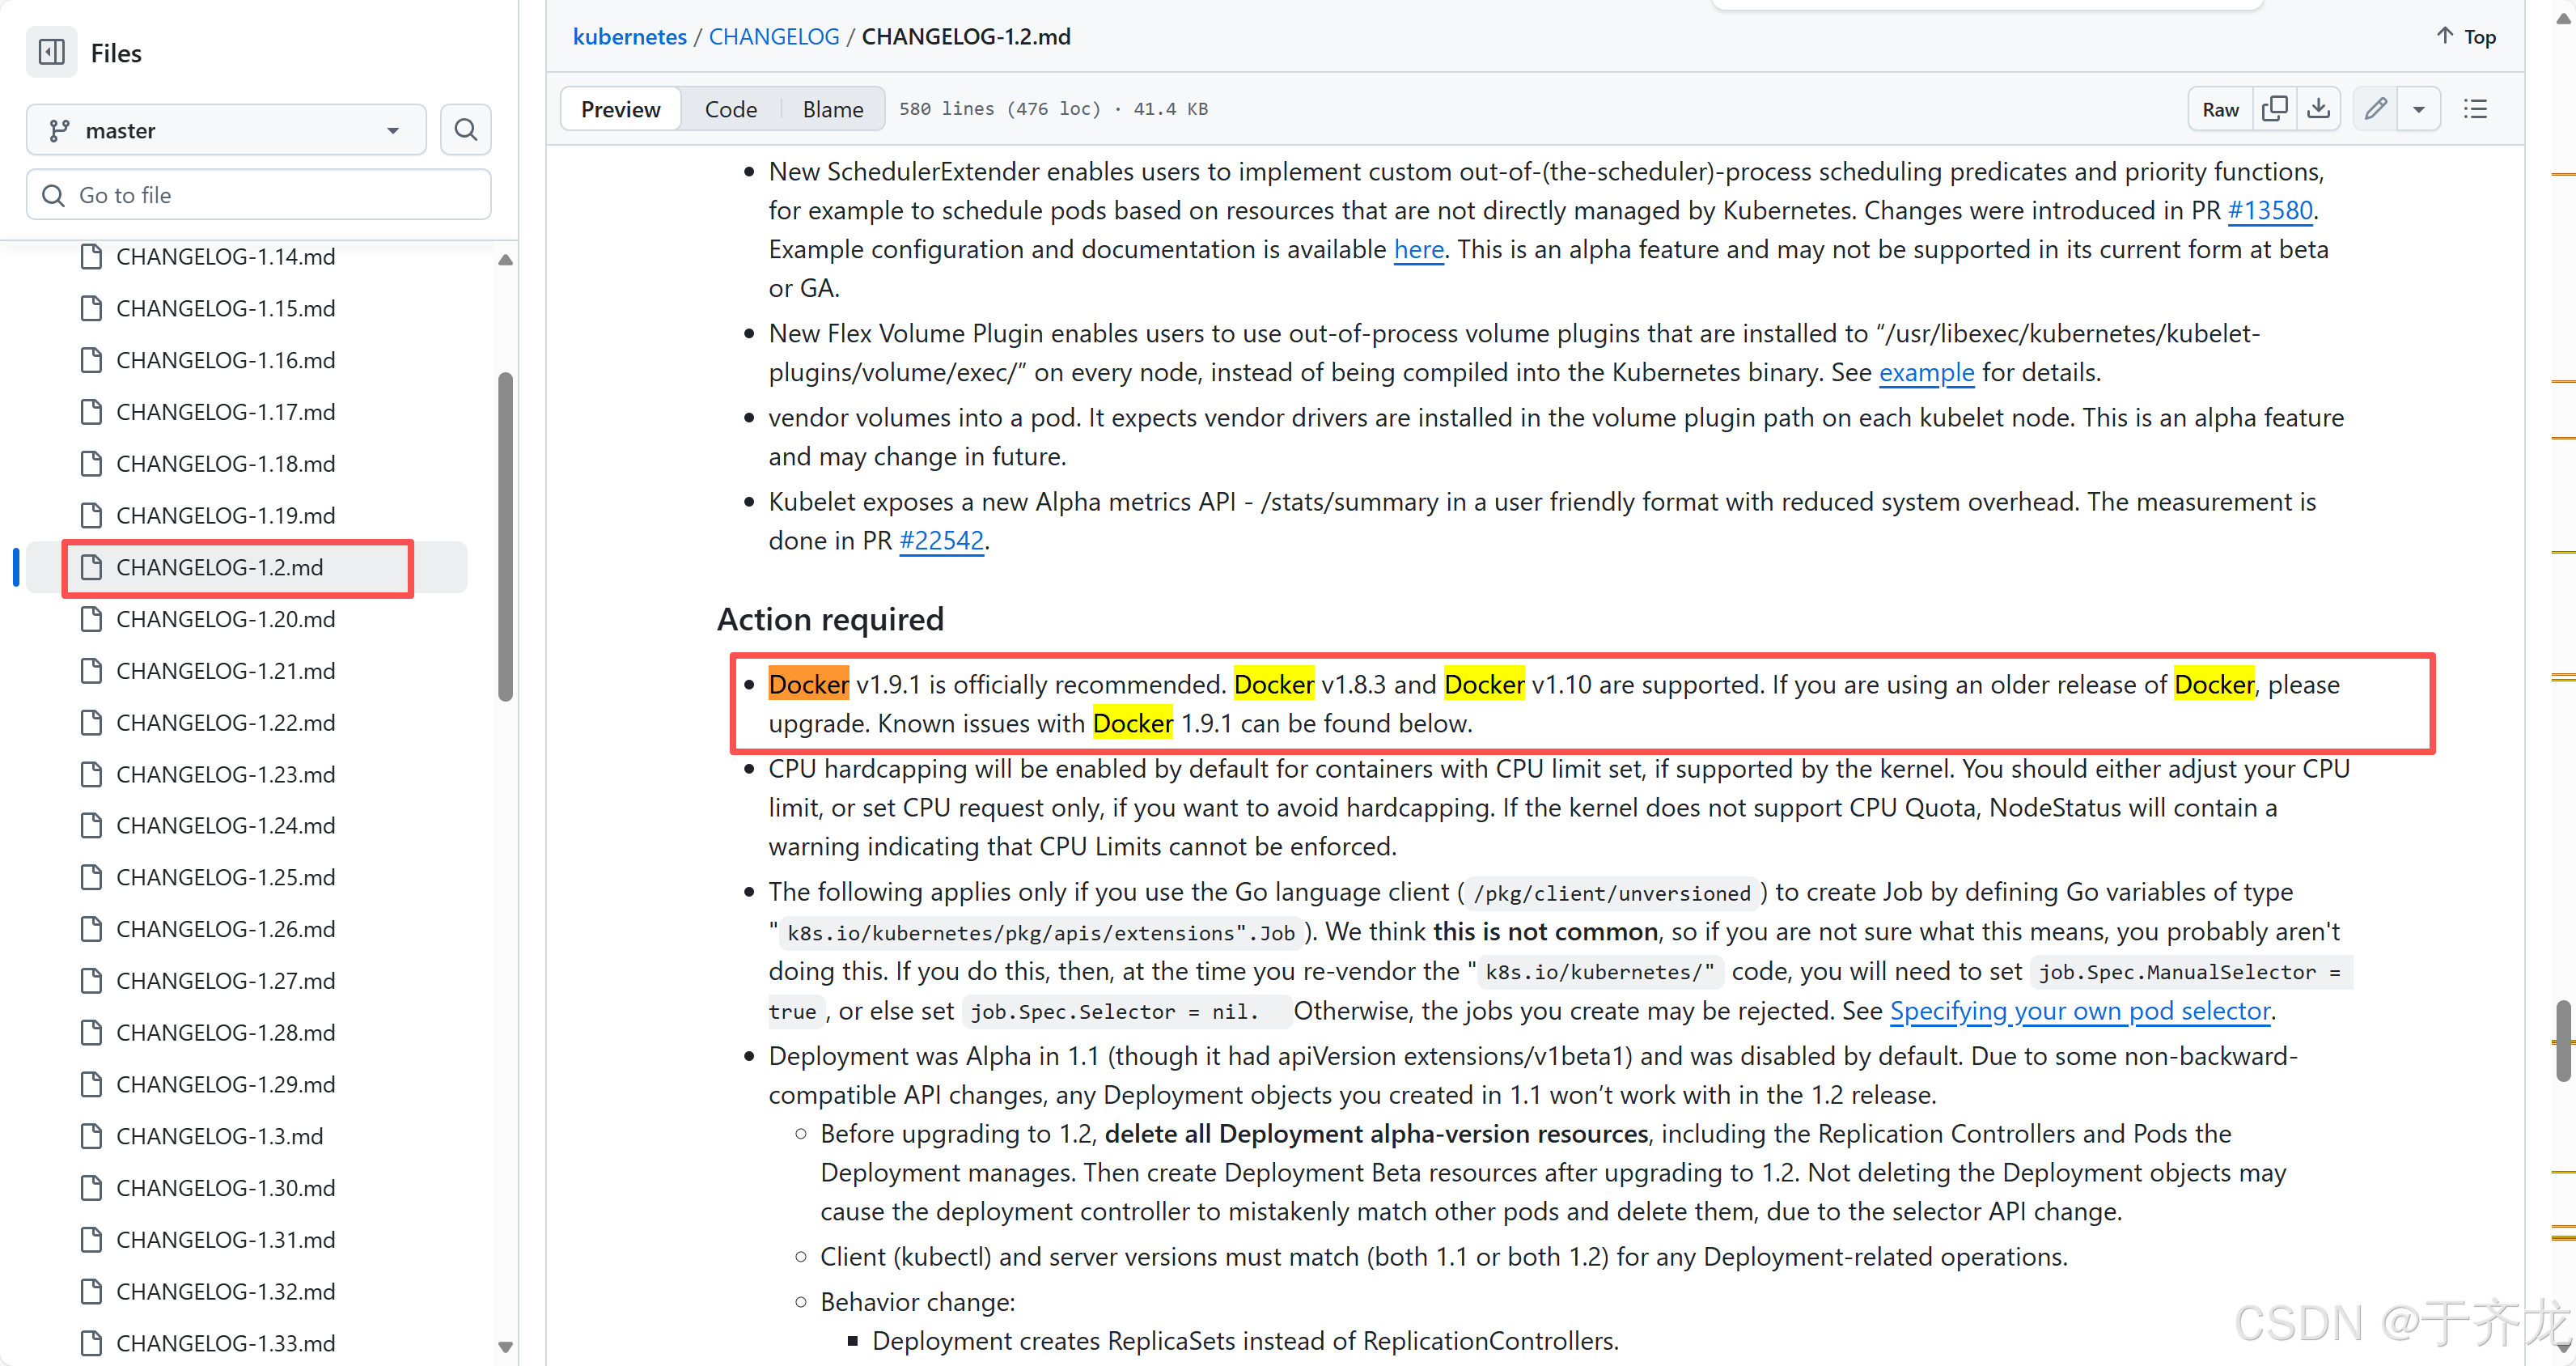Screen dimensions: 2576x1366
Task: Click file icon beside CHANGELOG-1.3.md
Action: [x=91, y=1136]
